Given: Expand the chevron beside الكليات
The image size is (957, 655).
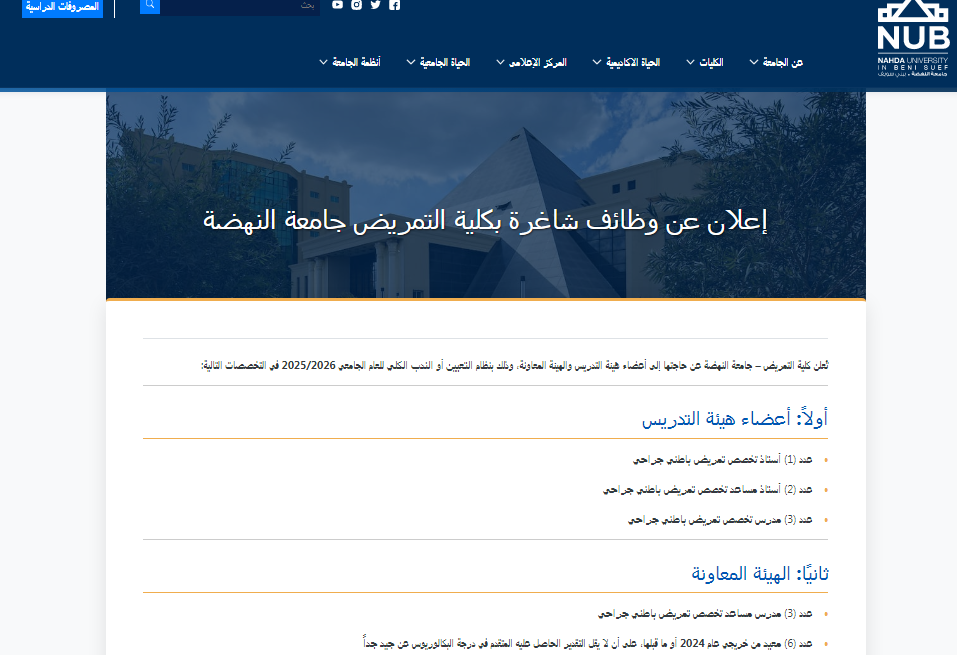Looking at the screenshot, I should coord(690,62).
